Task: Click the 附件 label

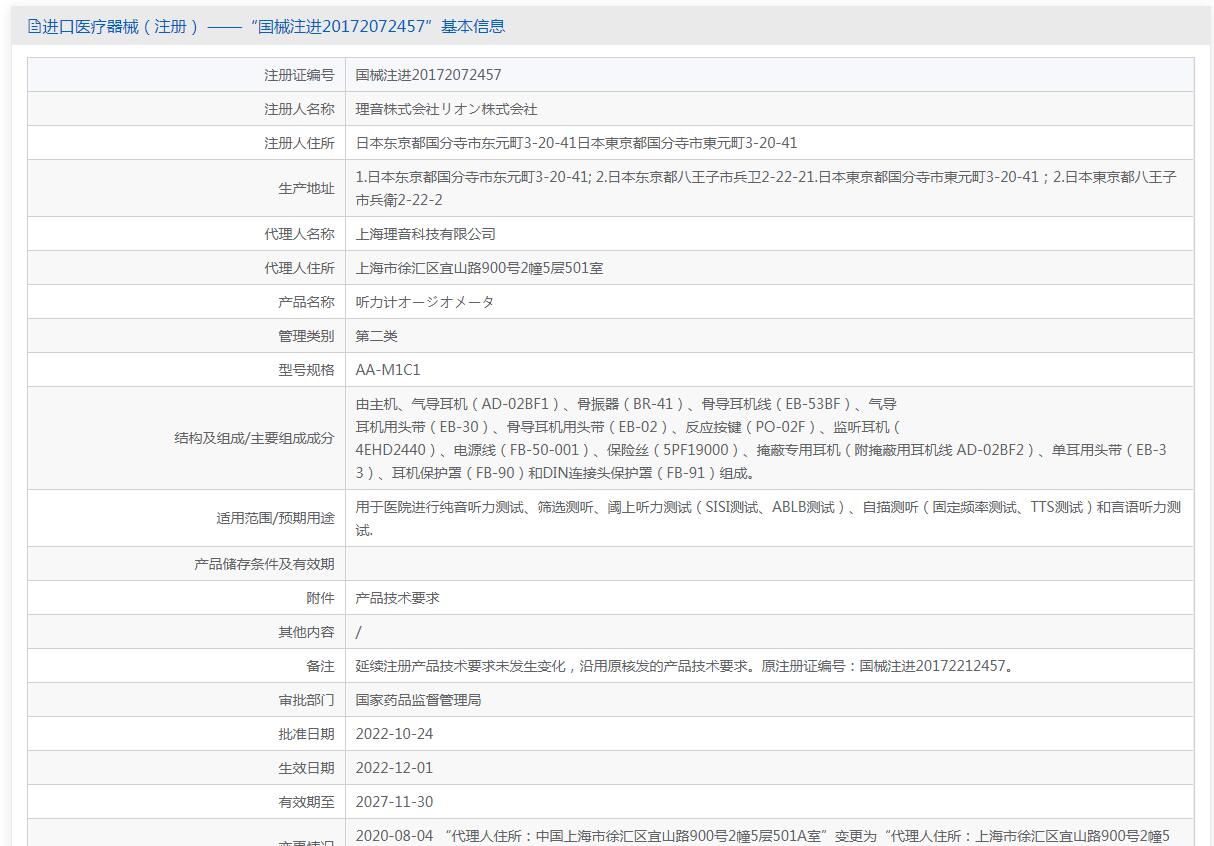Action: coord(320,598)
